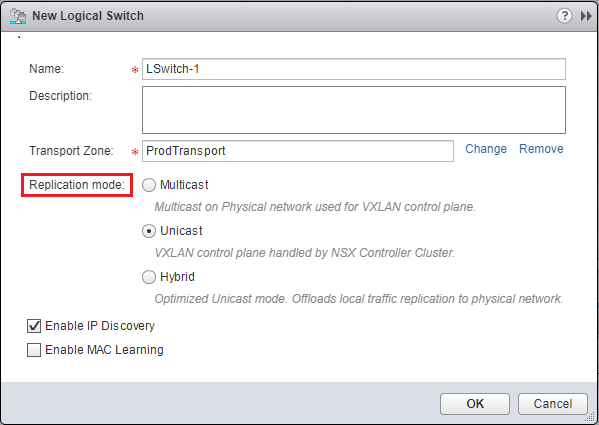This screenshot has height=425, width=599.
Task: Open the help question mark icon
Action: 564,16
